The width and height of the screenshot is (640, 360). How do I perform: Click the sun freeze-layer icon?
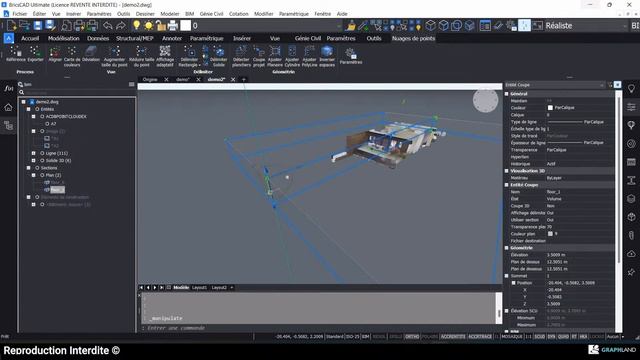click(x=149, y=26)
